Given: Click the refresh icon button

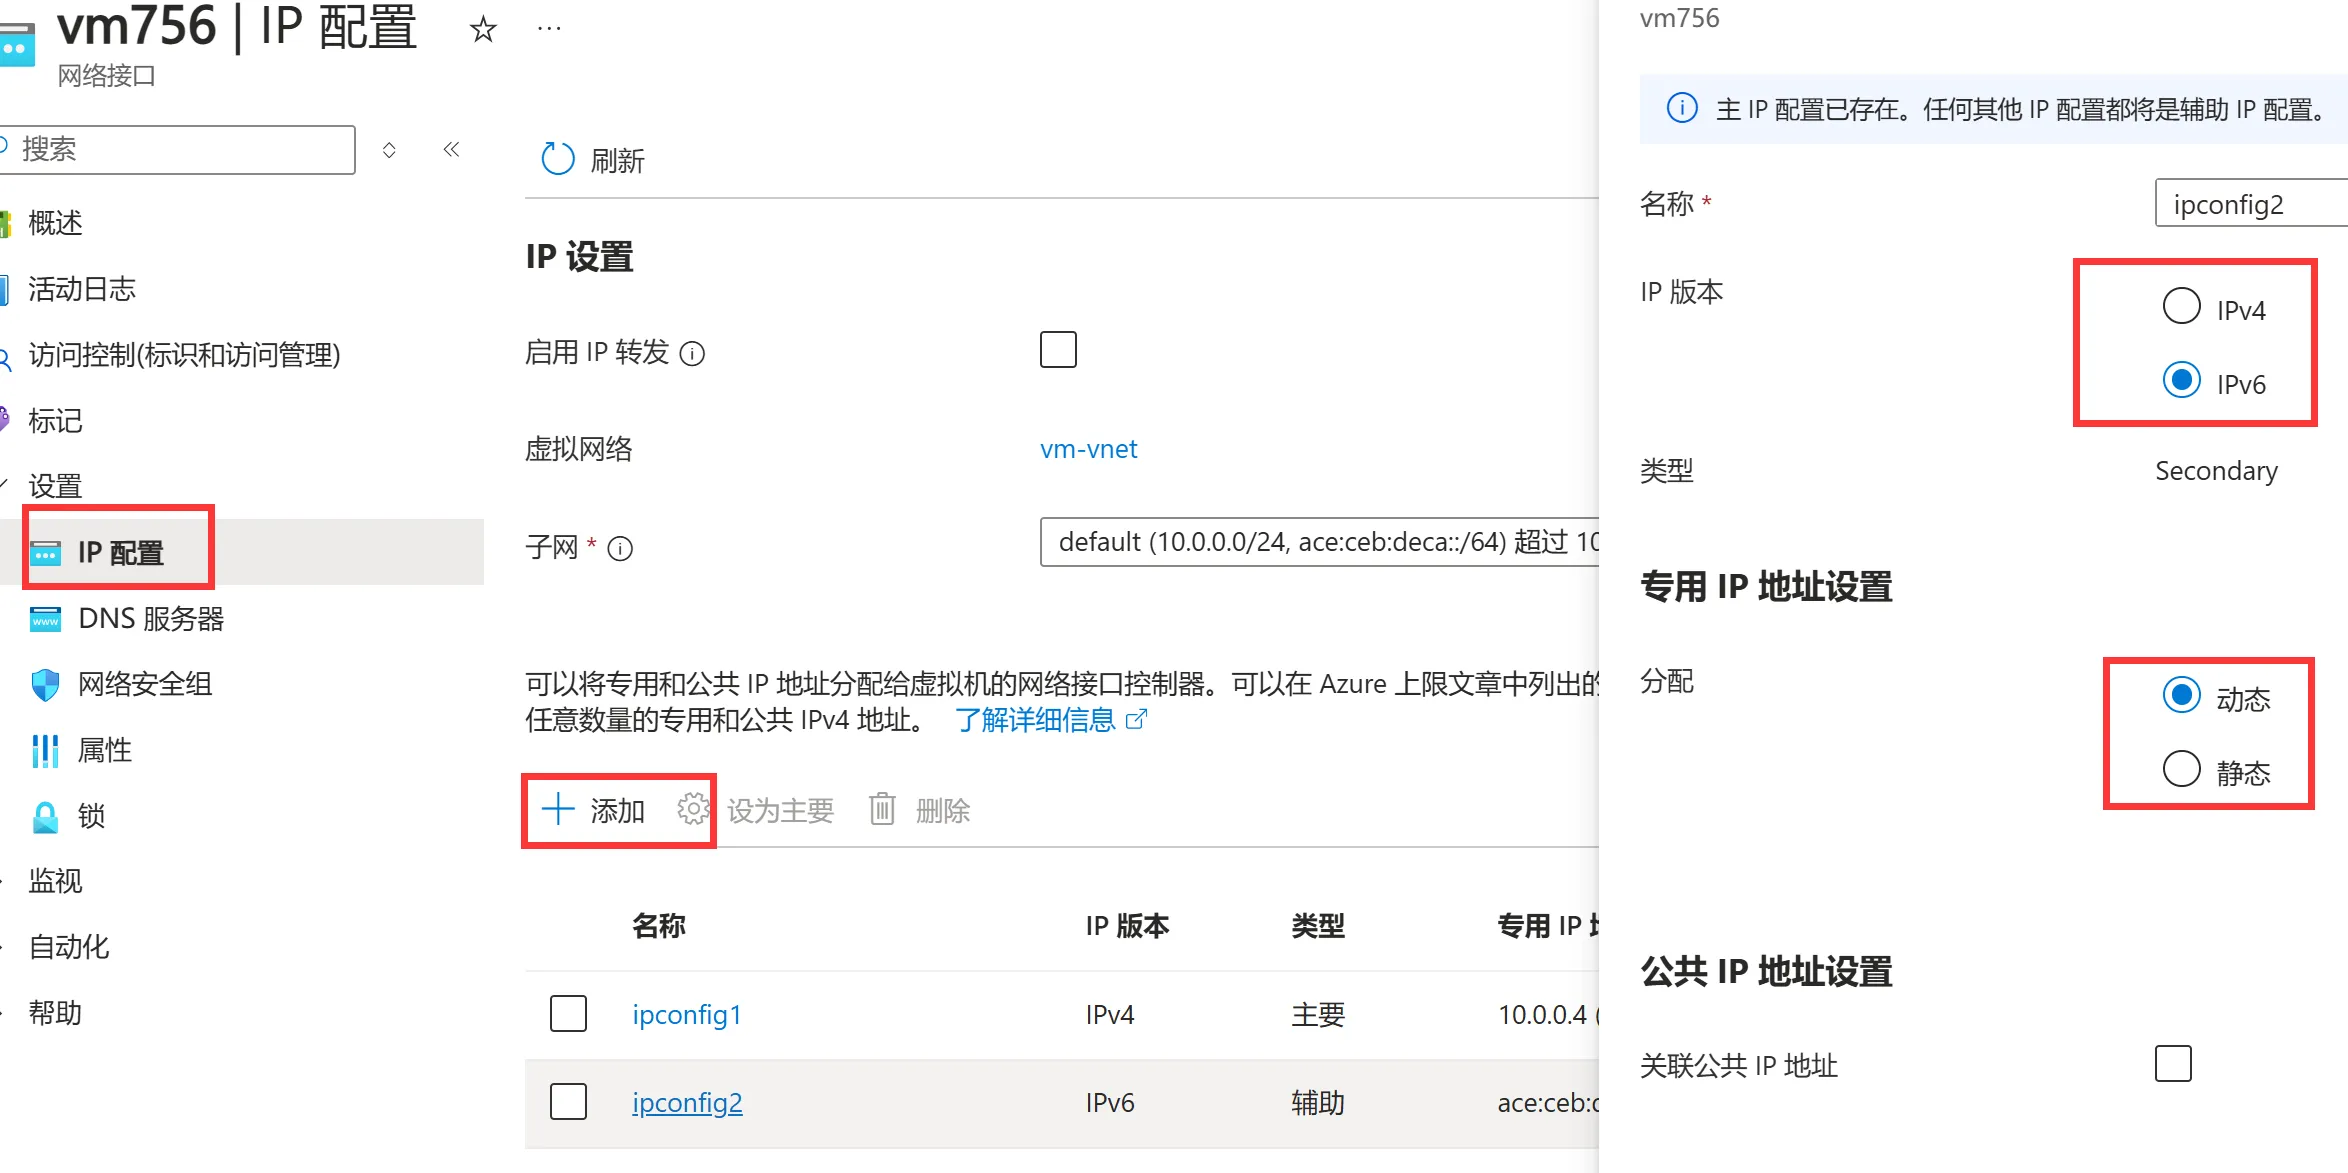Looking at the screenshot, I should [x=558, y=159].
